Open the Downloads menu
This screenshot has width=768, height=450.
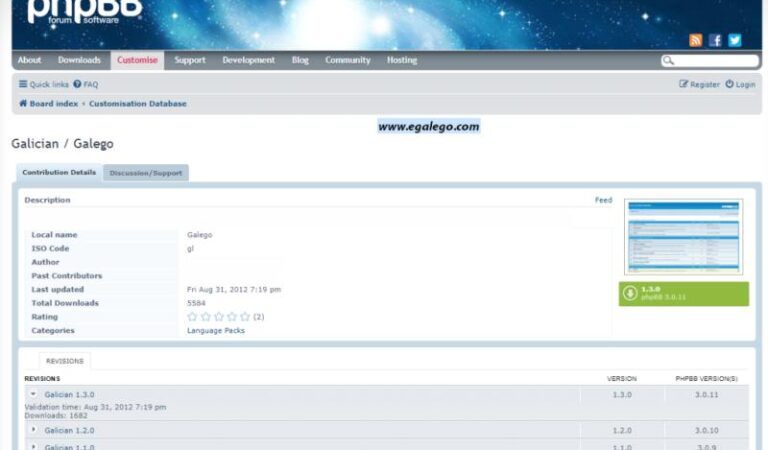tap(79, 60)
